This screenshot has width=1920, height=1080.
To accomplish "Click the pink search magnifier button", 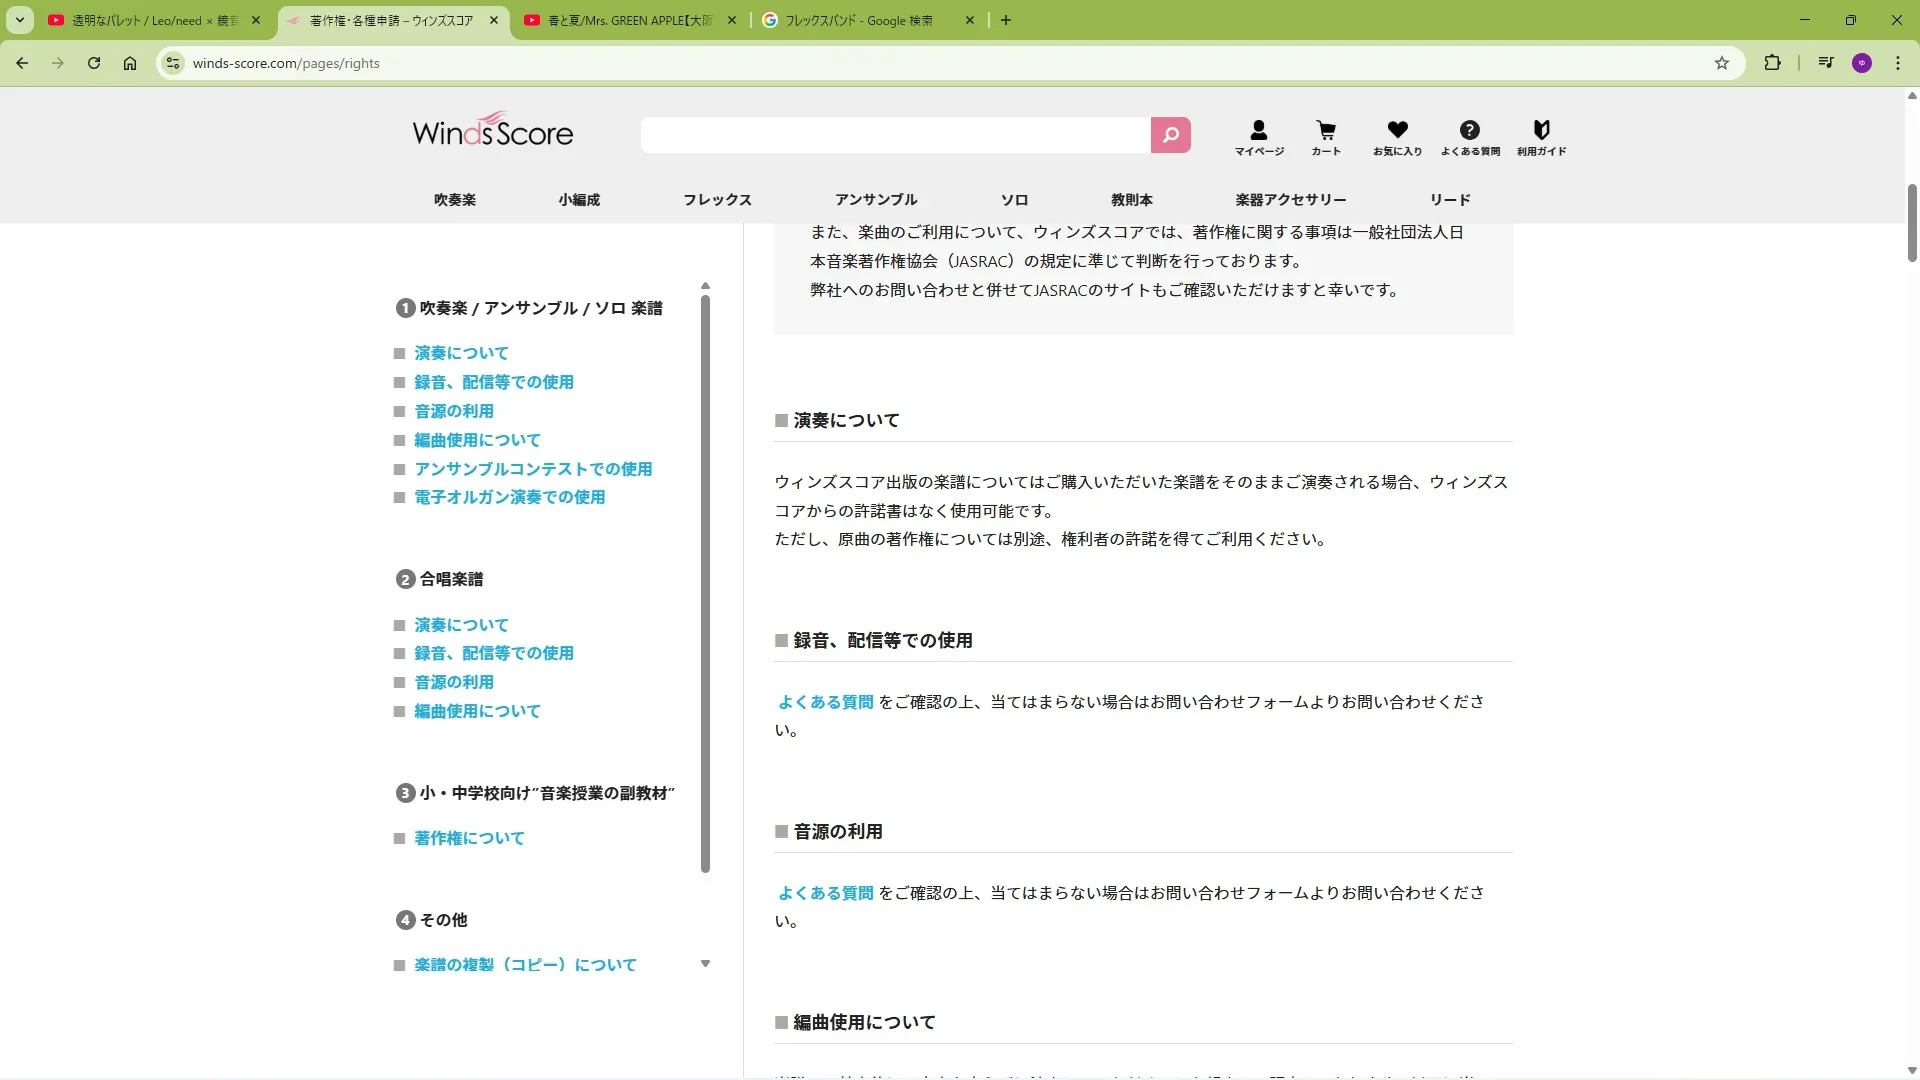I will (x=1170, y=135).
